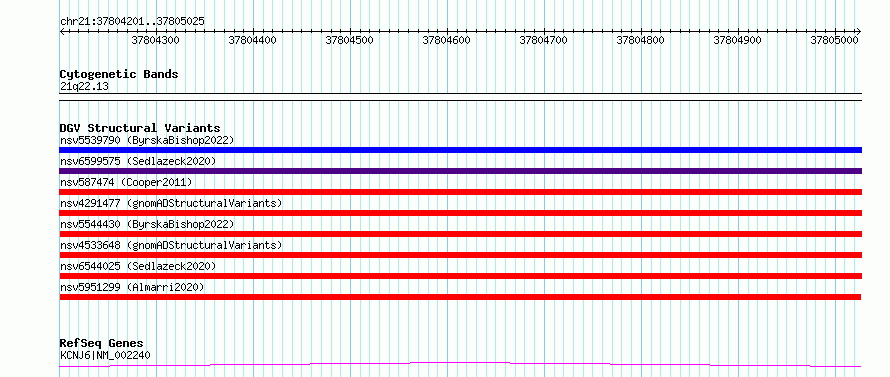Click the blue nsv5539790 variant bar
This screenshot has height=377, width=890.
460,150
